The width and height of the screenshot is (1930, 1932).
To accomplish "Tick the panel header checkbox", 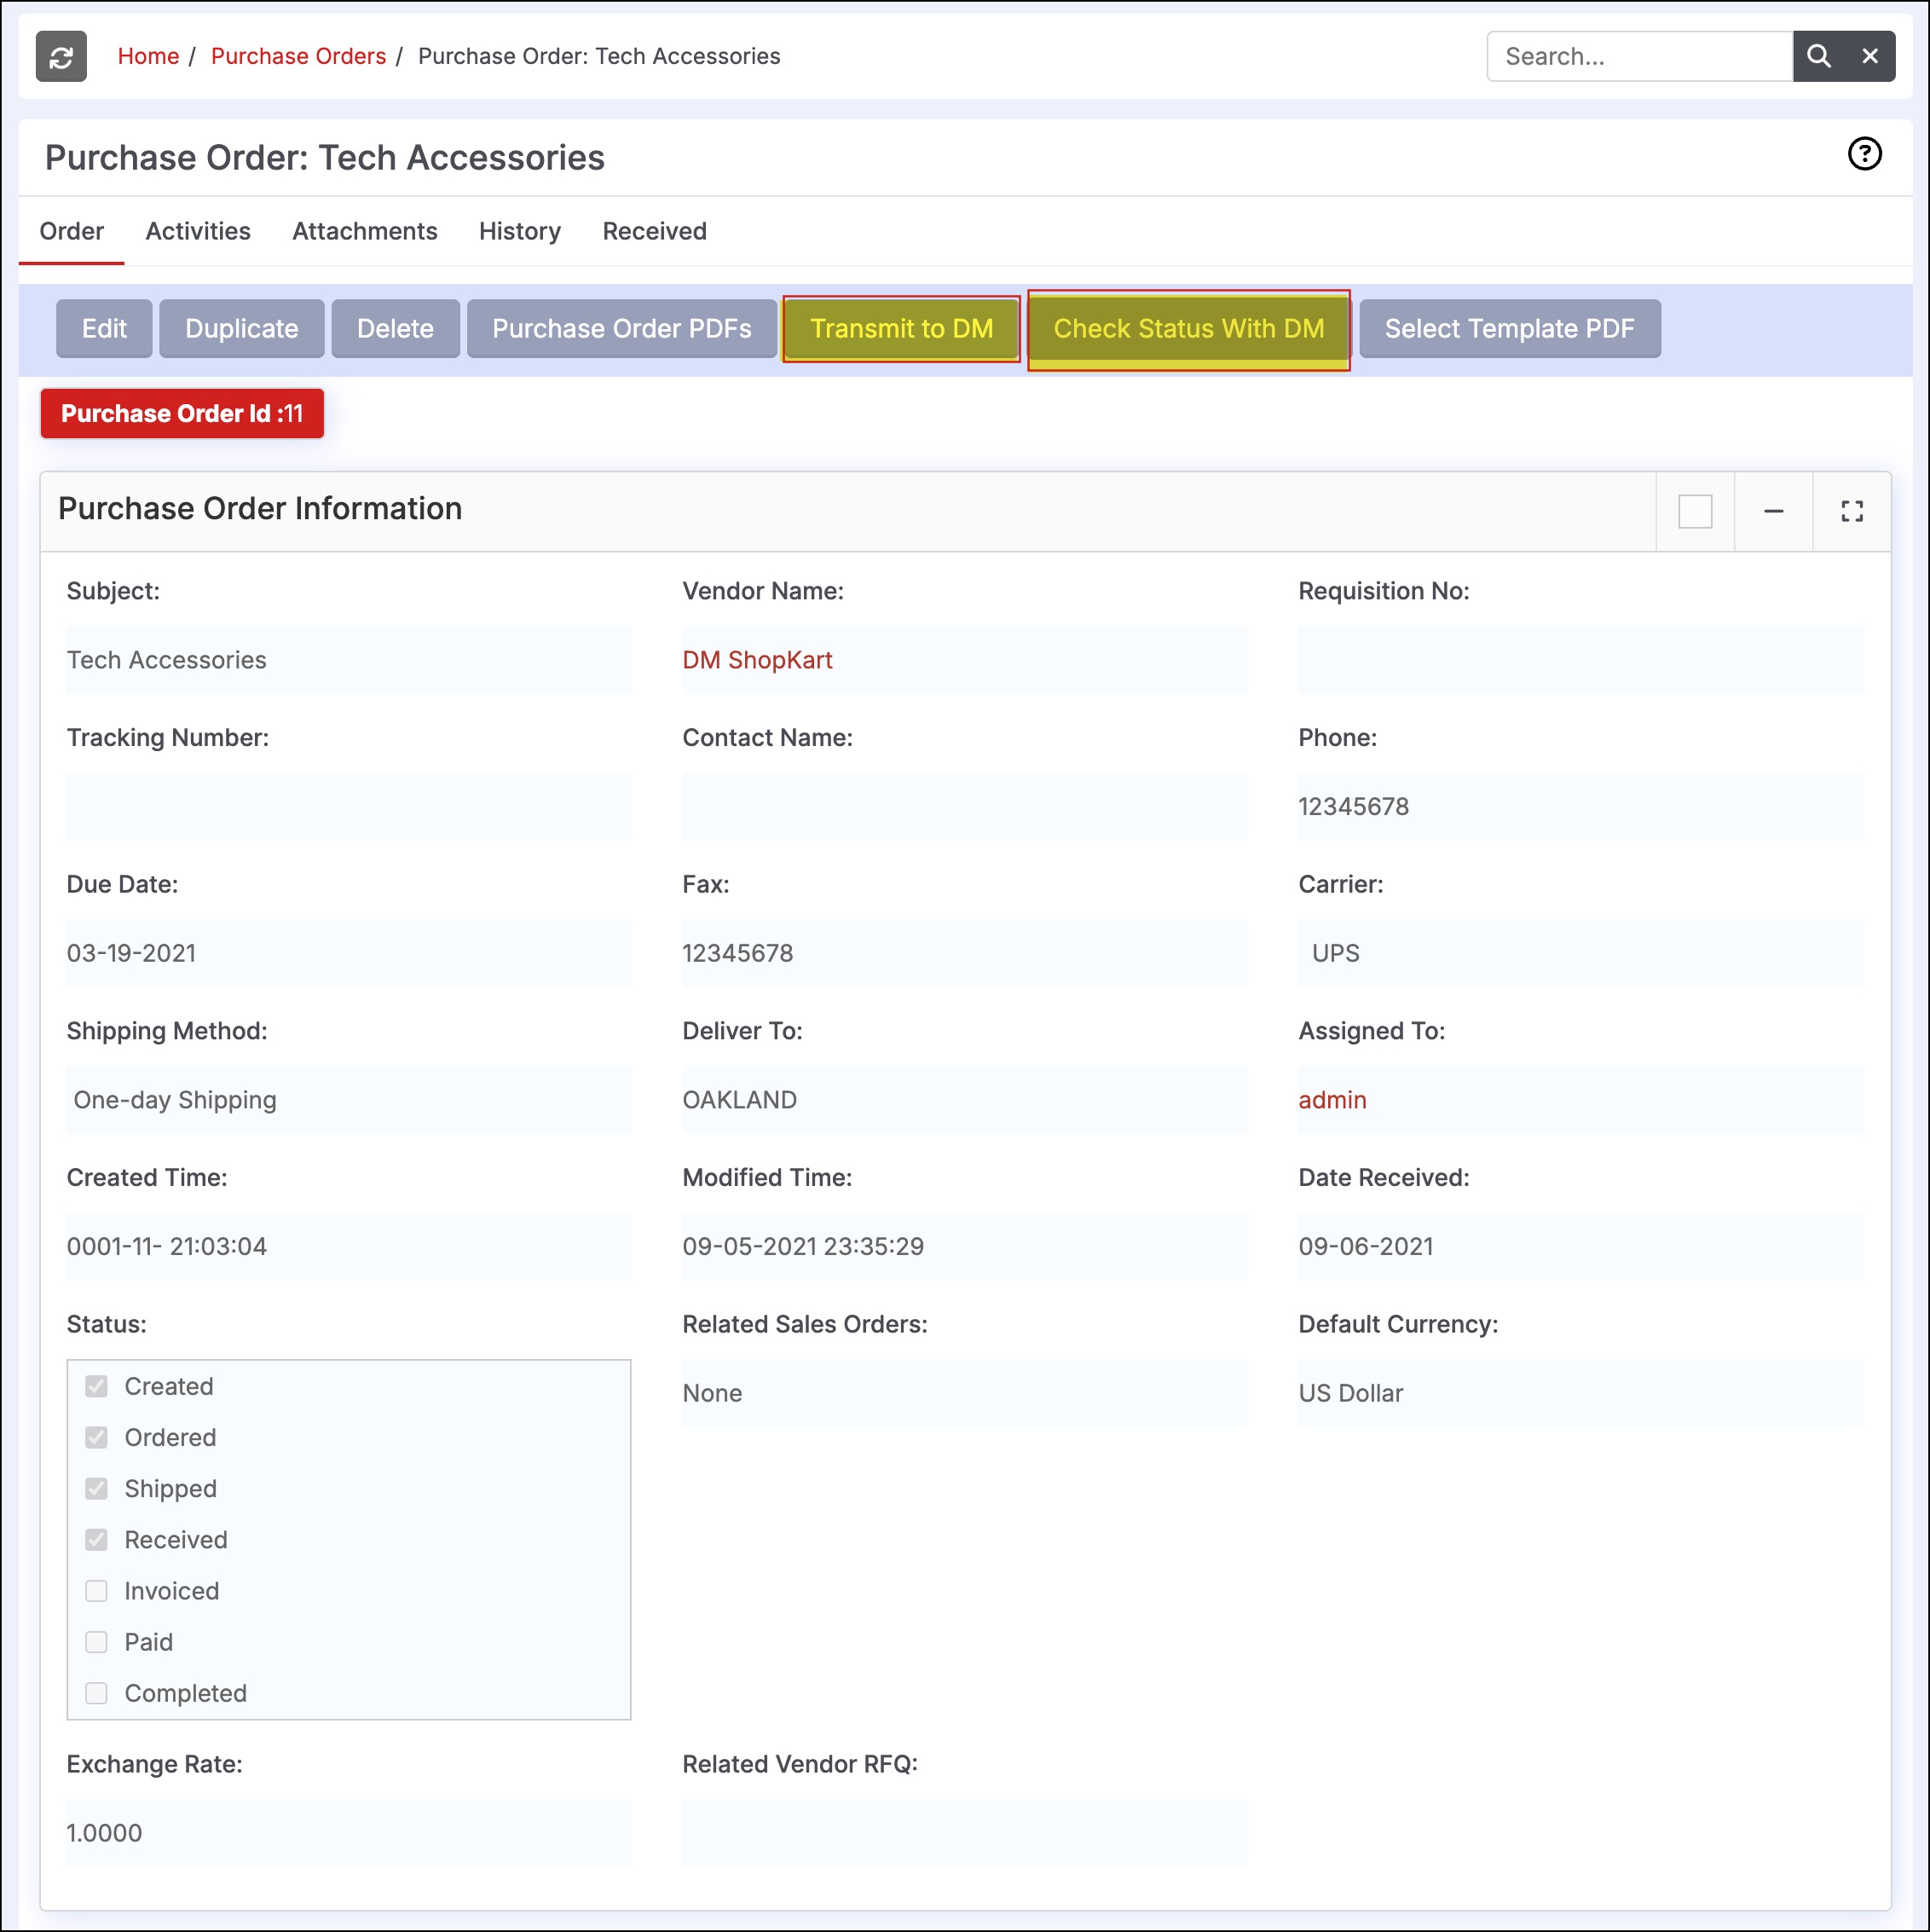I will pos(1694,511).
